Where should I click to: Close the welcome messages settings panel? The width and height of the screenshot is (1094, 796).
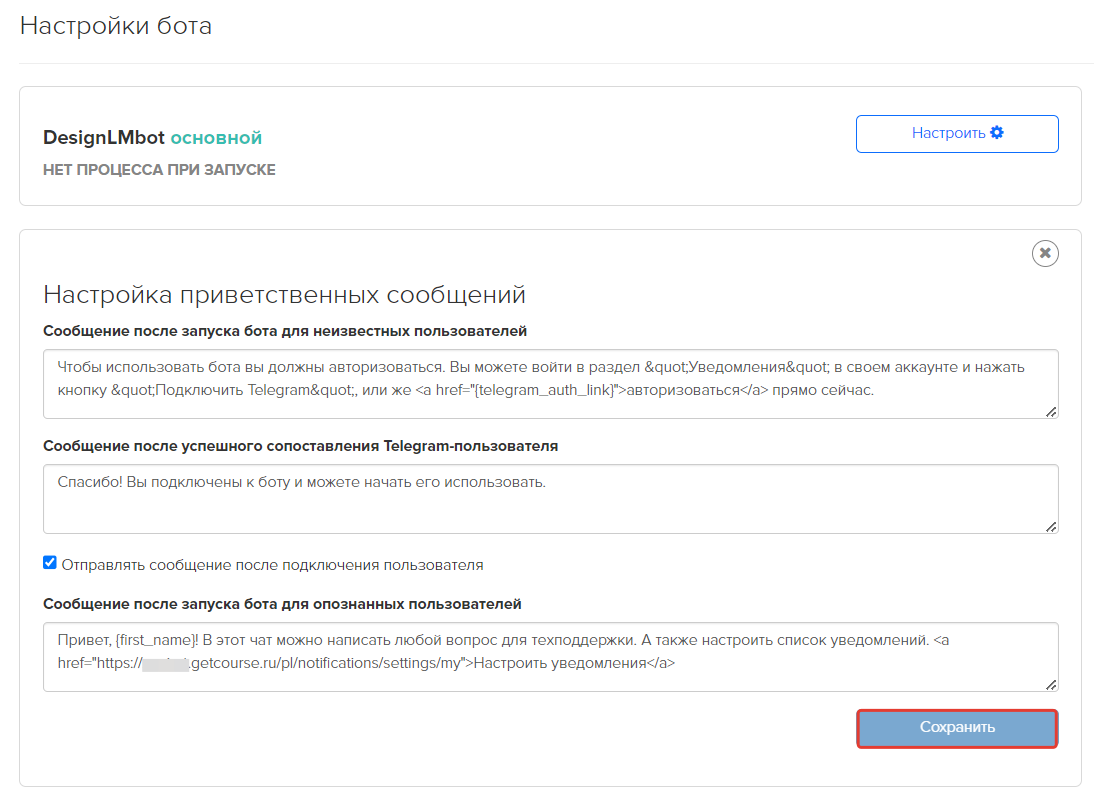coord(1045,254)
